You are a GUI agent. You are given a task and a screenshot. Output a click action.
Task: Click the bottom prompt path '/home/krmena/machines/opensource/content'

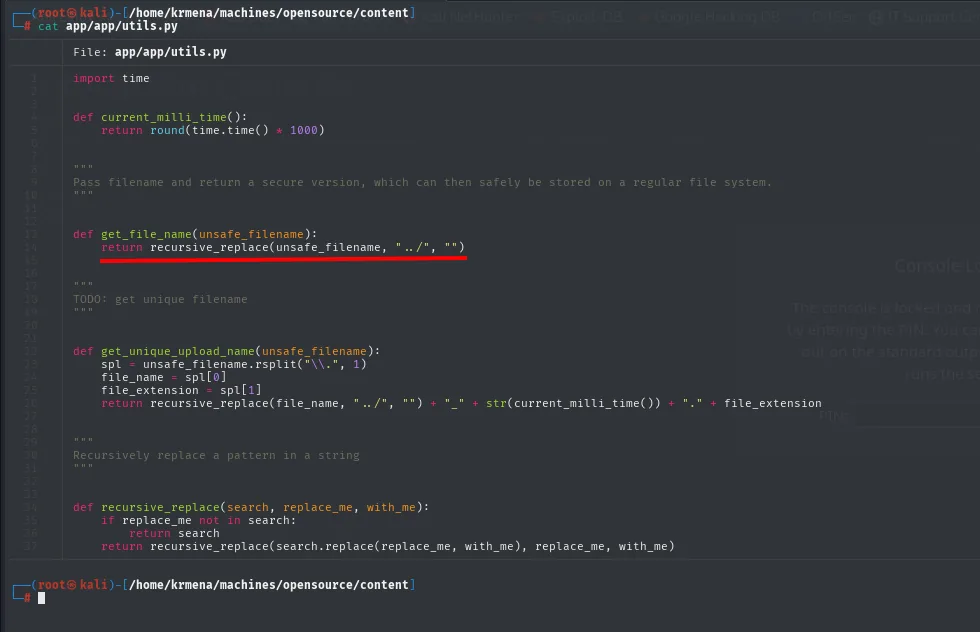tap(269, 584)
